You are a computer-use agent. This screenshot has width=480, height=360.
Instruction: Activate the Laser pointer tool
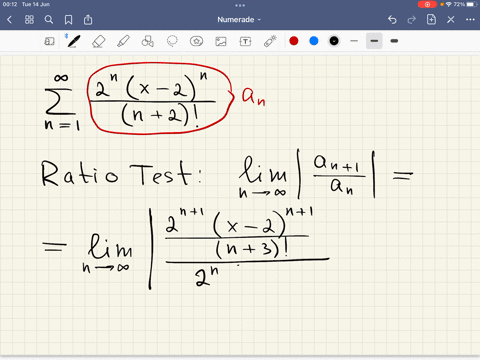tap(270, 41)
